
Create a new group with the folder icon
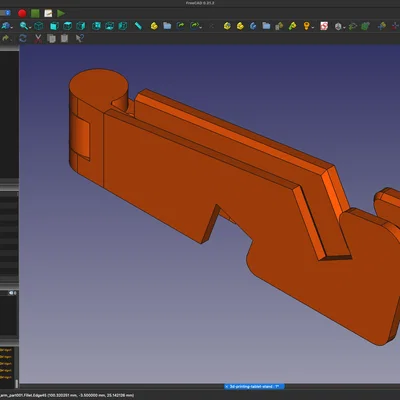point(167,26)
